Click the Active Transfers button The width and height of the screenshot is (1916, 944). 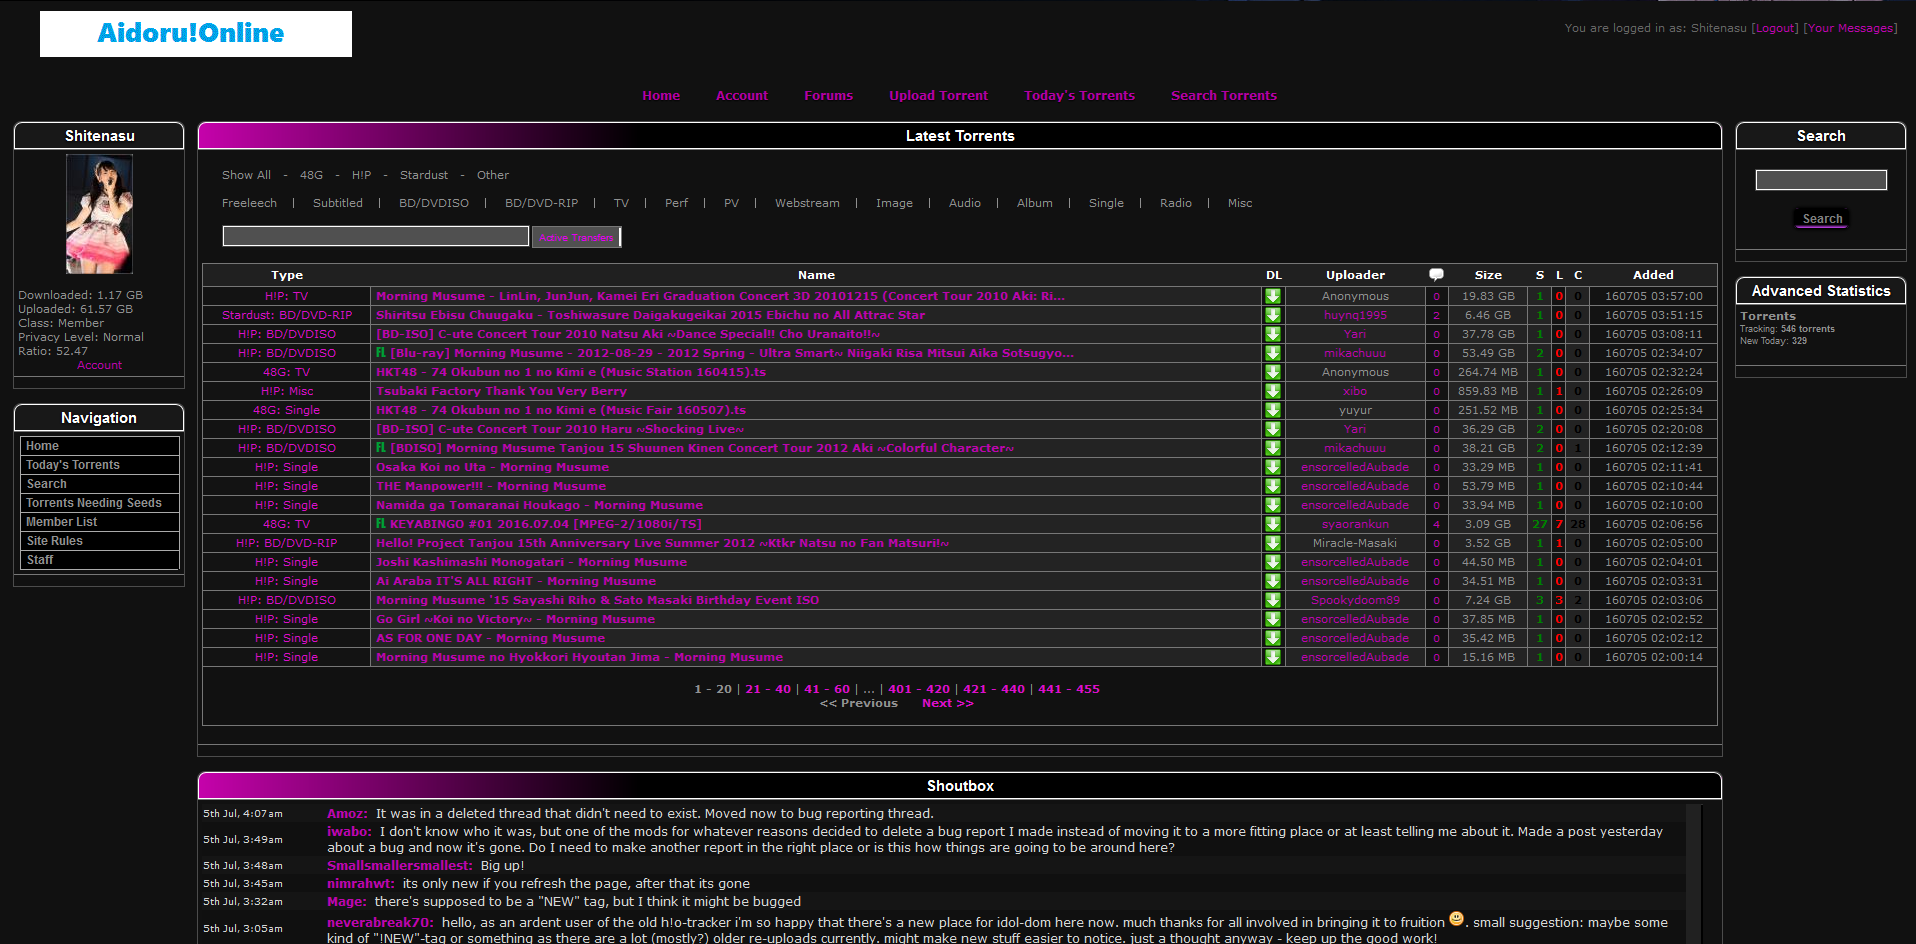pyautogui.click(x=576, y=237)
